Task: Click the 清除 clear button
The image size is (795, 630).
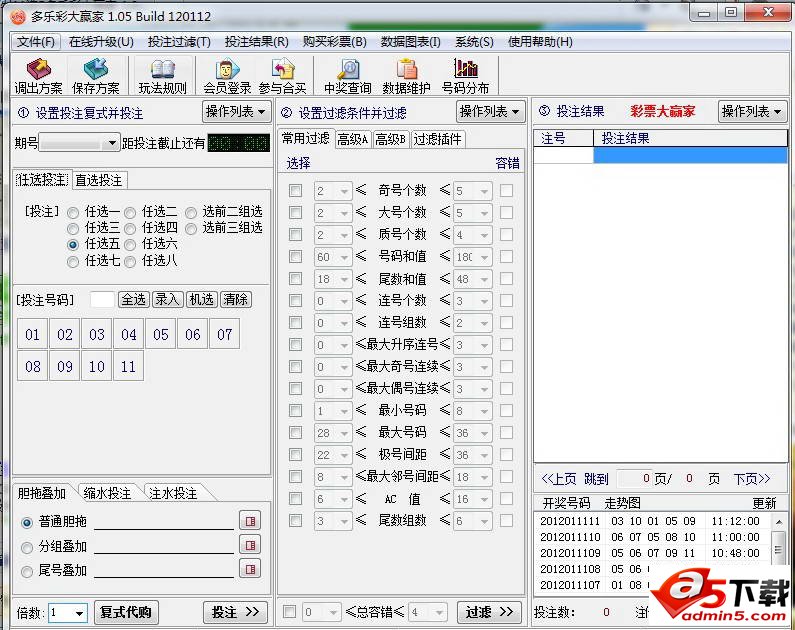Action: point(235,300)
